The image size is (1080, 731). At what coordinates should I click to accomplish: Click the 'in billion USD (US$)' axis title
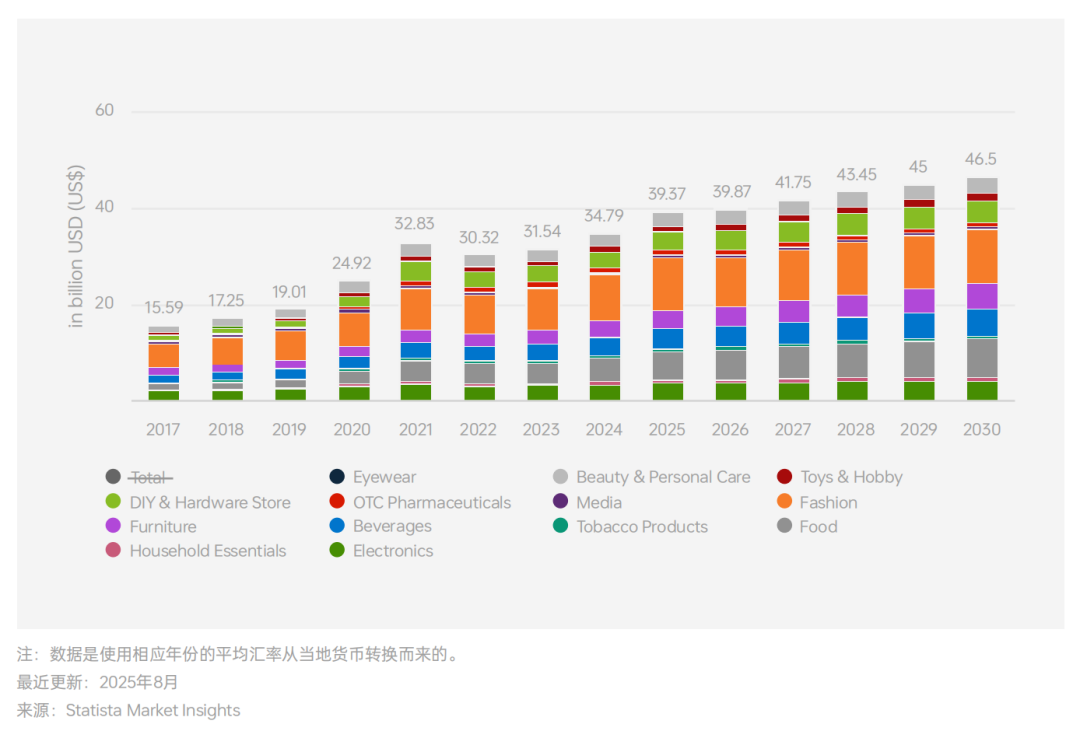click(75, 246)
